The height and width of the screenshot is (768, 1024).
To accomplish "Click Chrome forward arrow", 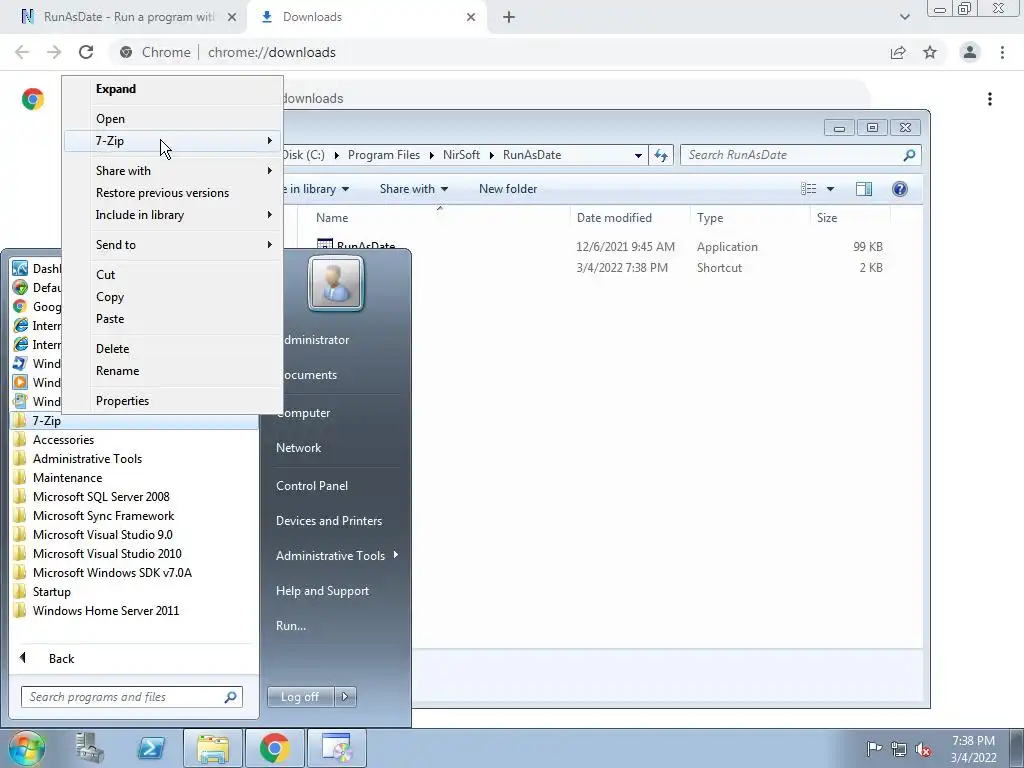I will coord(54,52).
